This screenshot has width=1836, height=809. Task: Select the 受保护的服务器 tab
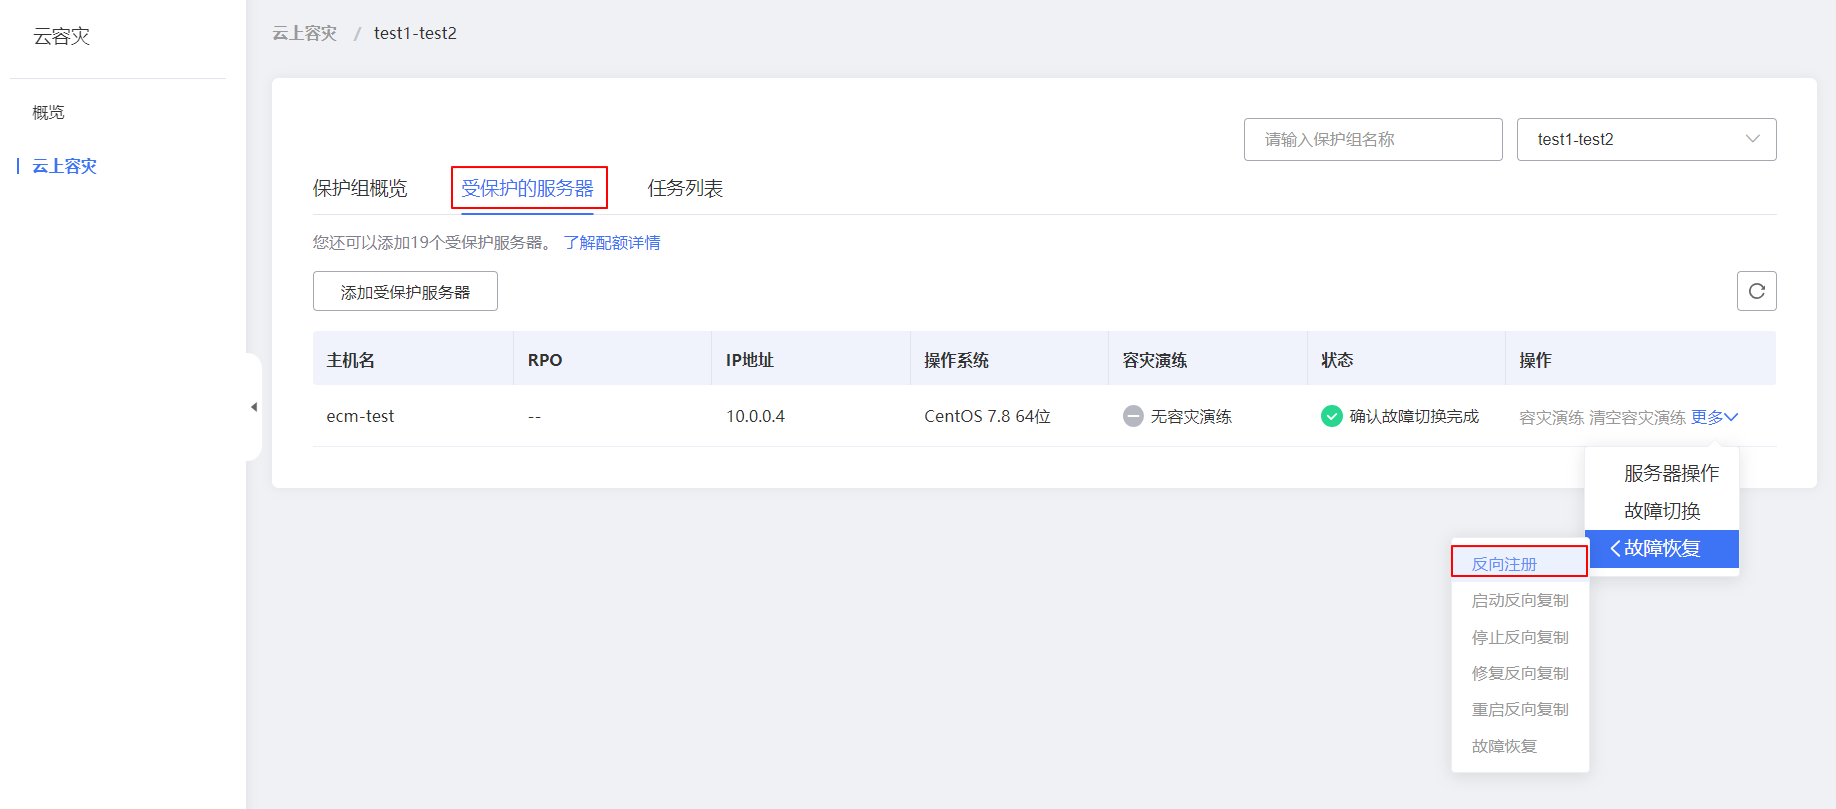(528, 188)
